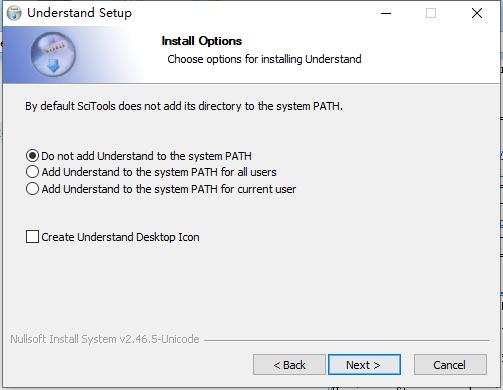
Task: Tick the Create Understand Desktop Icon box
Action: tap(32, 237)
